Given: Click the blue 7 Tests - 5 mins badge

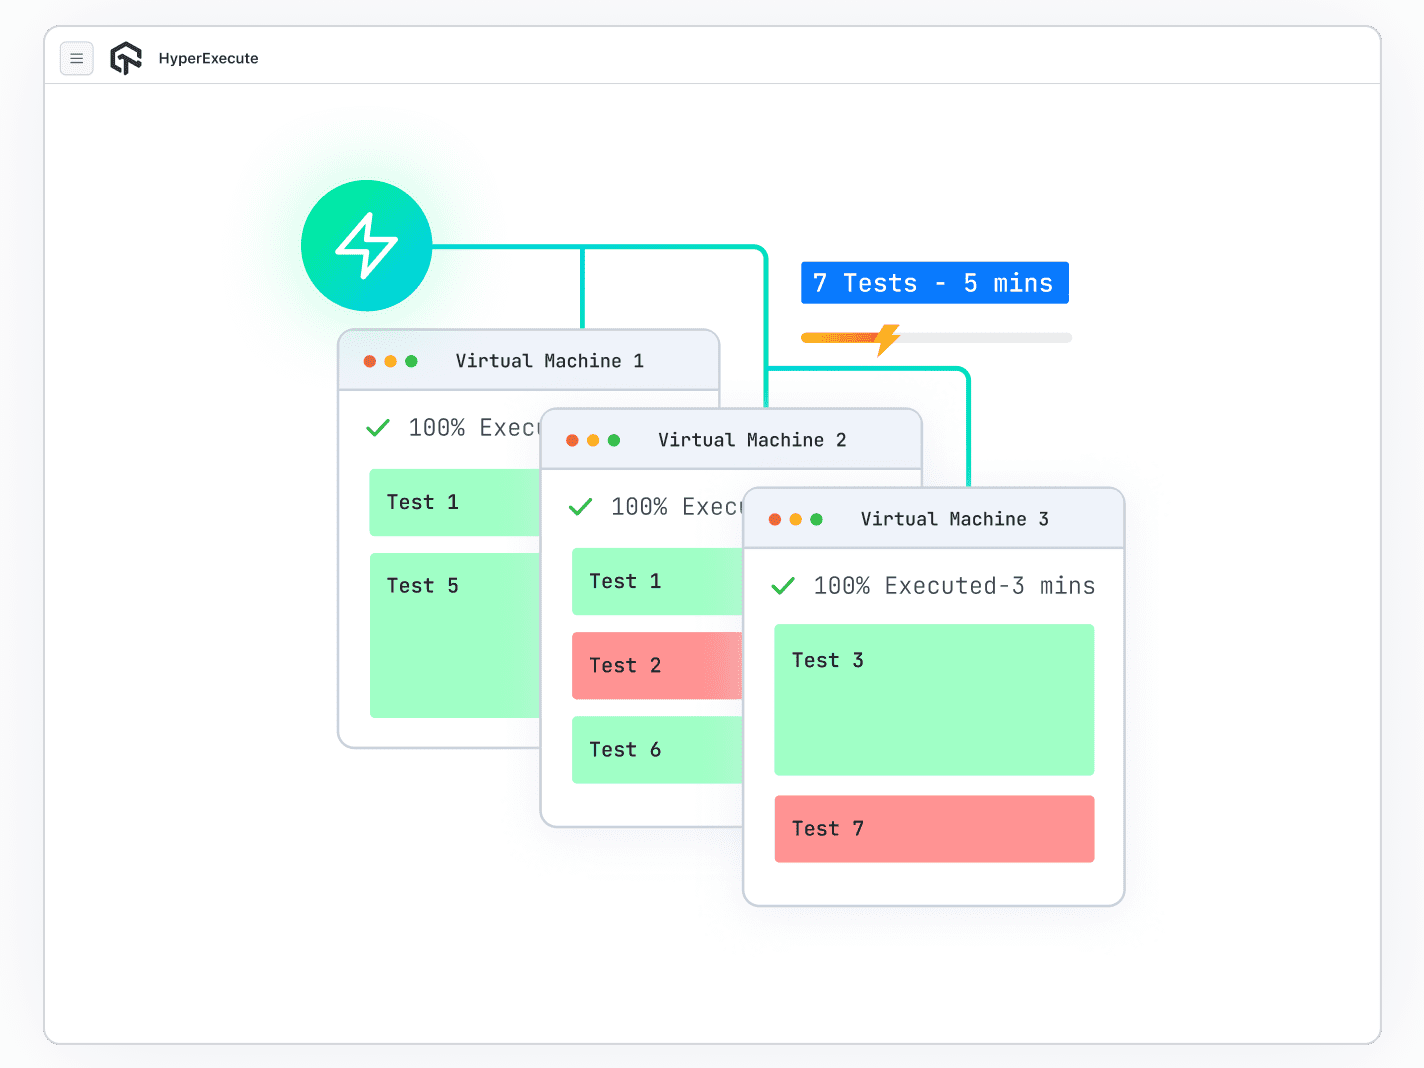Looking at the screenshot, I should [x=934, y=282].
